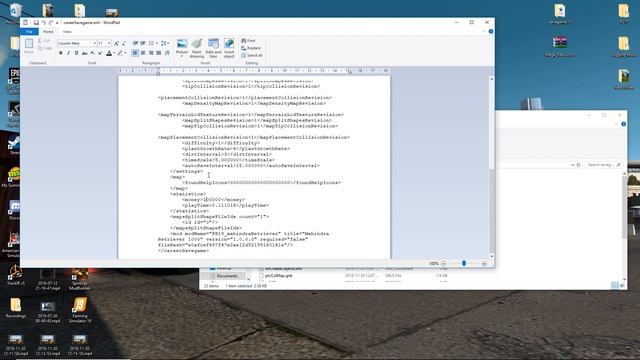Click Copy in the Clipboard group

(x=44, y=48)
